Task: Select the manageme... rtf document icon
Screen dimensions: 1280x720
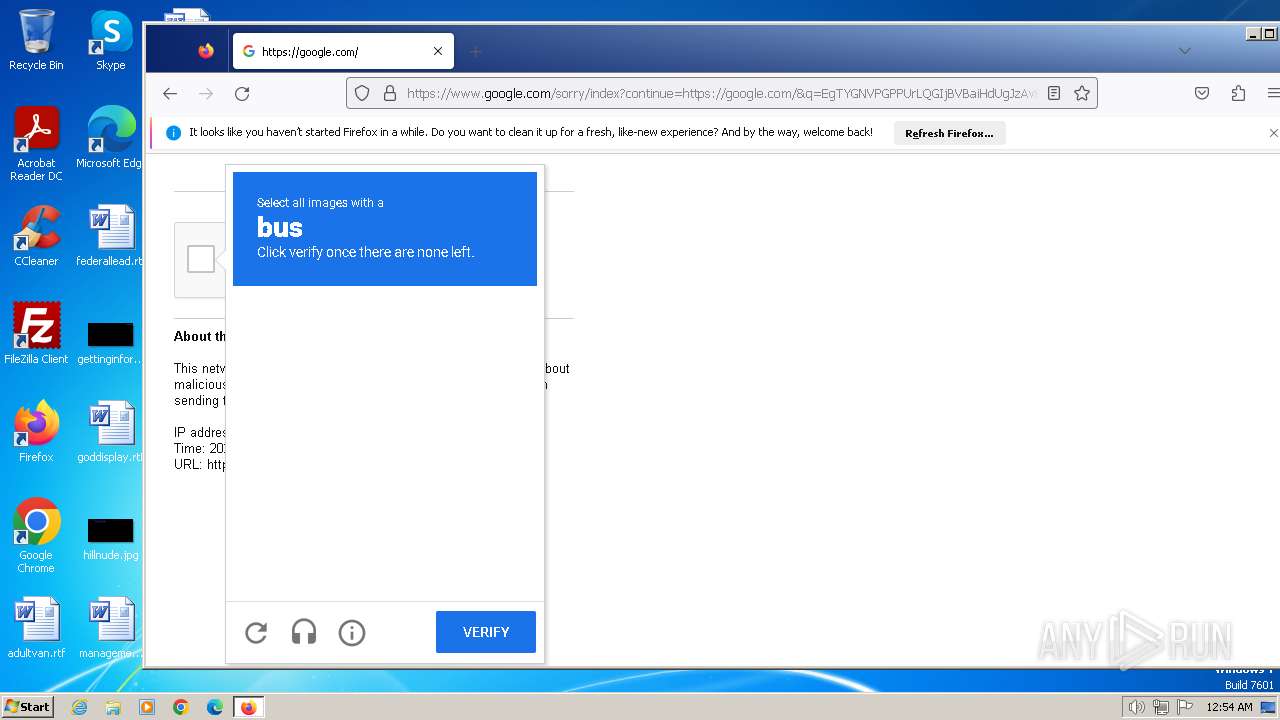Action: point(111,628)
